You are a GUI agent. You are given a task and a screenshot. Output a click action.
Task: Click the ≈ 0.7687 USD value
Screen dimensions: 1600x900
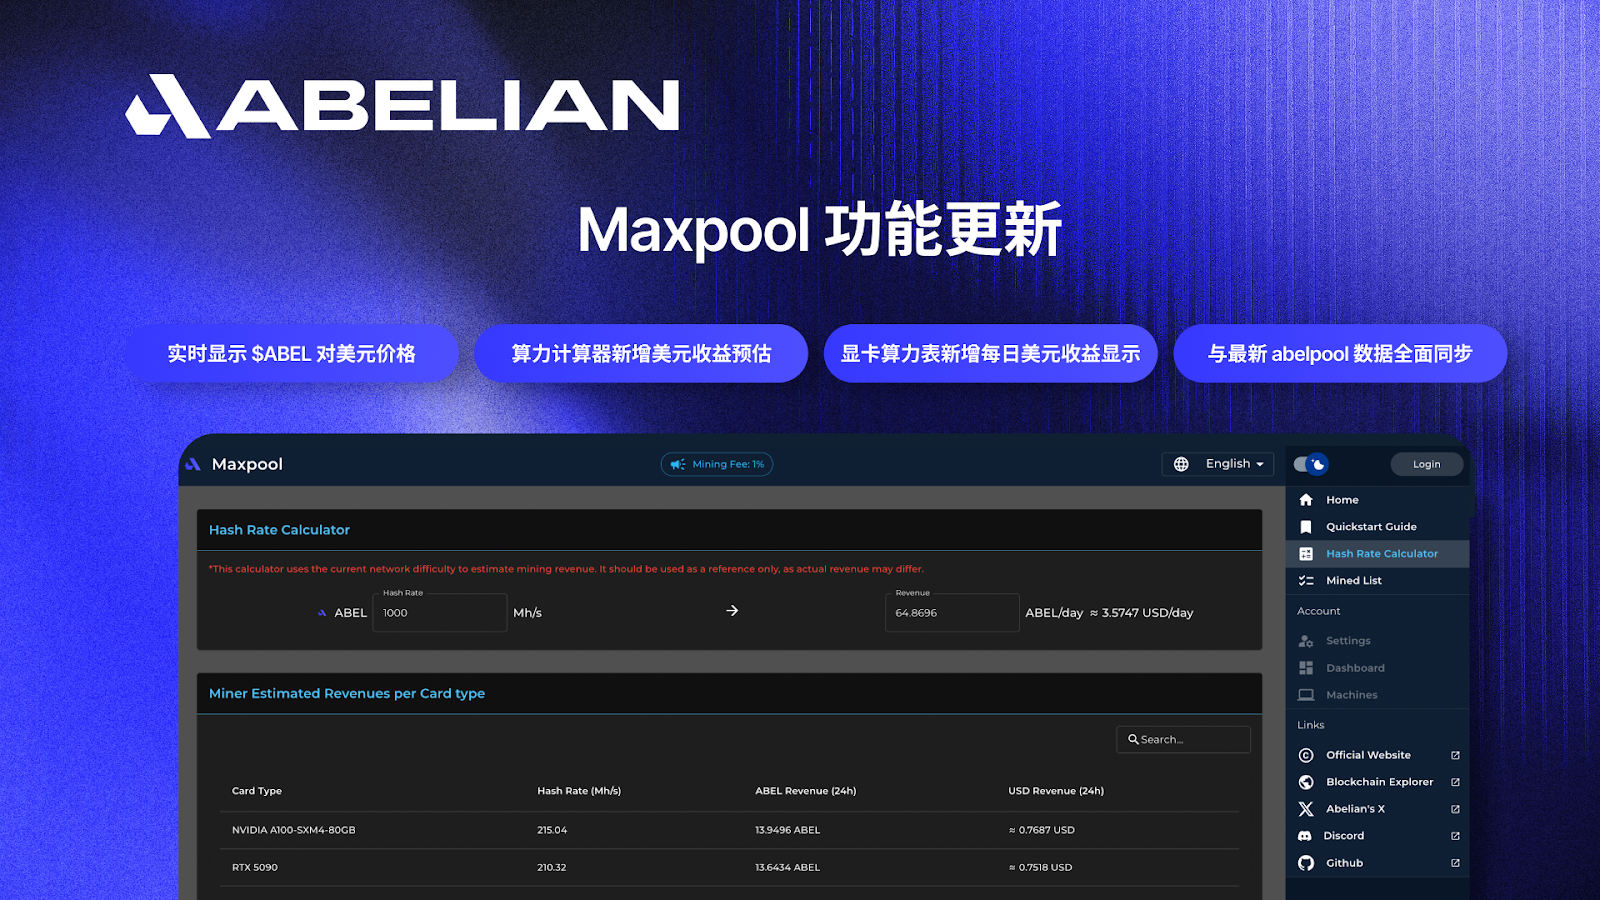click(x=1041, y=830)
